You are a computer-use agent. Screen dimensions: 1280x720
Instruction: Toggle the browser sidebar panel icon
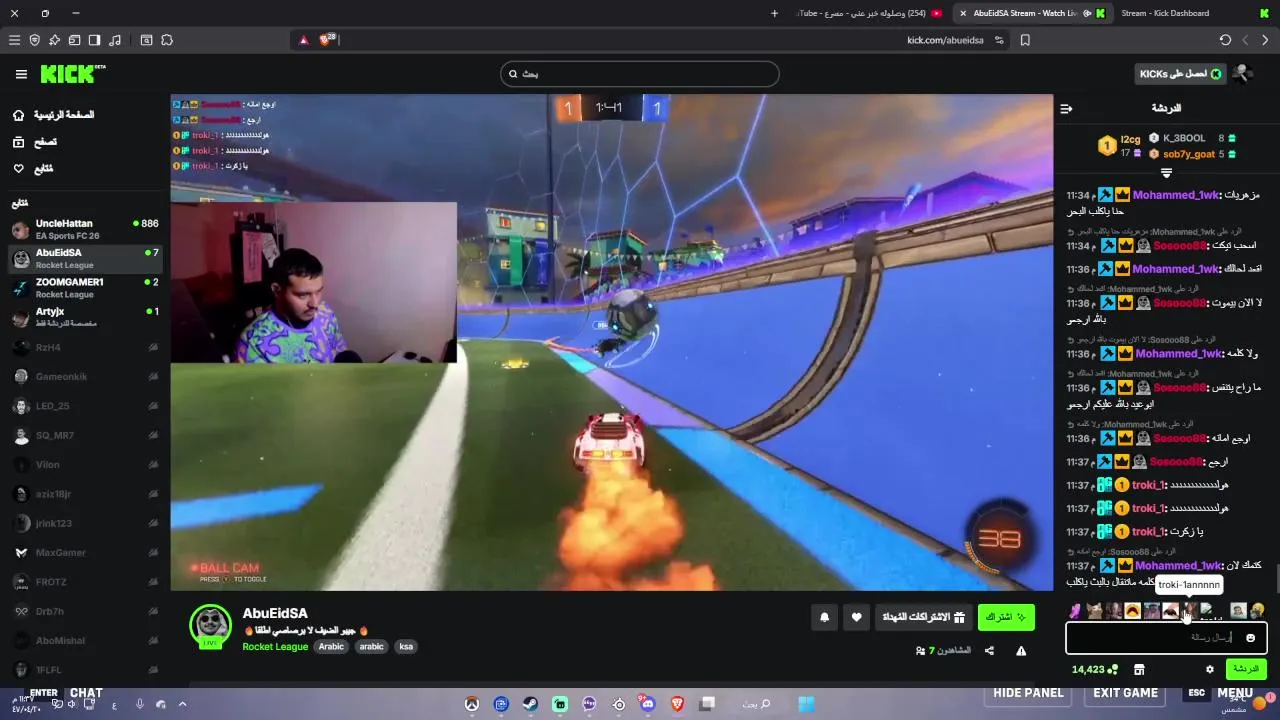[x=94, y=40]
